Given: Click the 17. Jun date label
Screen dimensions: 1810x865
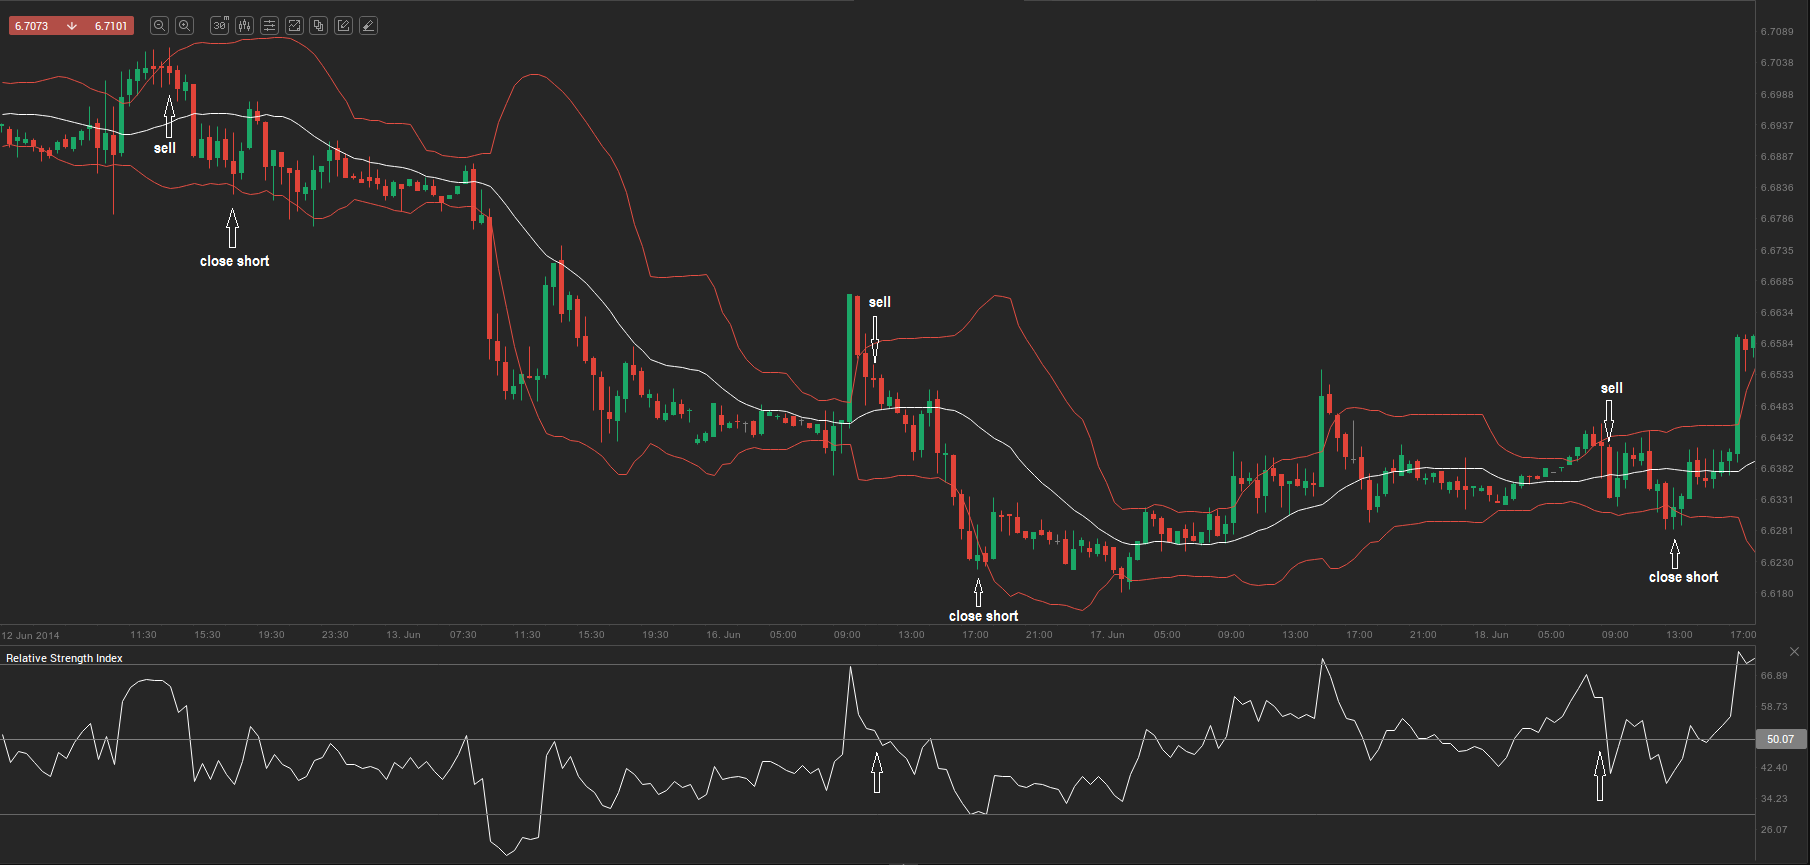Looking at the screenshot, I should tap(1107, 635).
